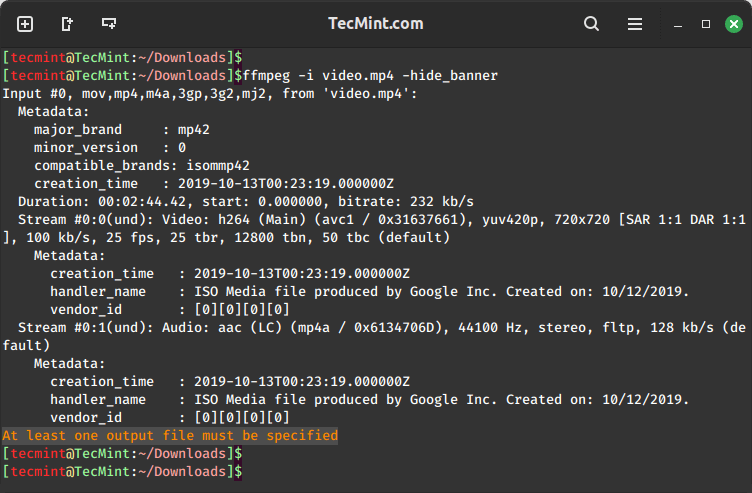This screenshot has width=752, height=493.
Task: Click the first empty prompt at top
Action: [122, 58]
